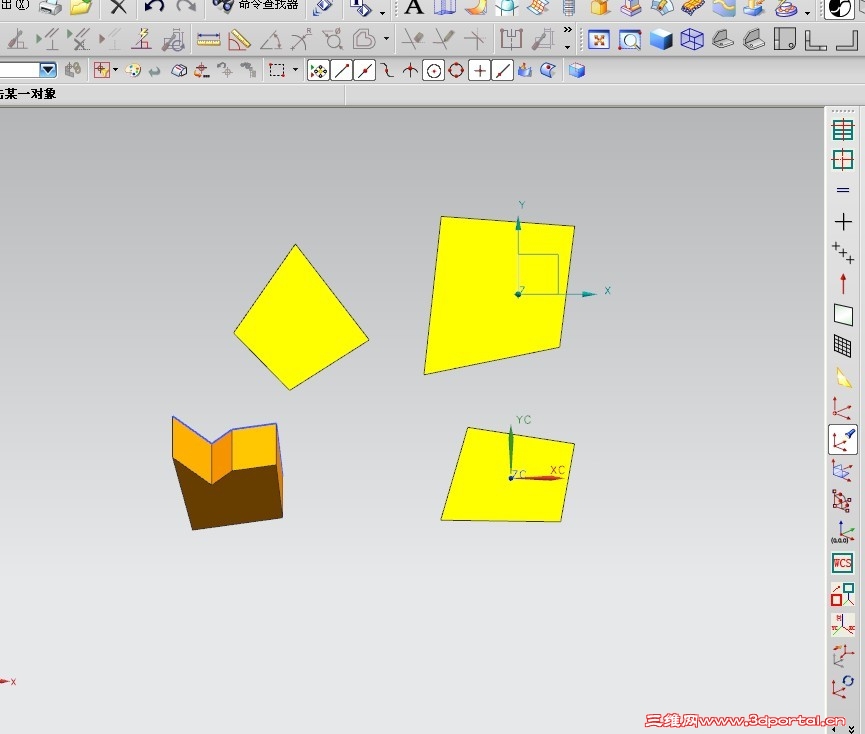Click WCS origin (0,0,0) icon
Screen dimensions: 865x734
point(843,532)
